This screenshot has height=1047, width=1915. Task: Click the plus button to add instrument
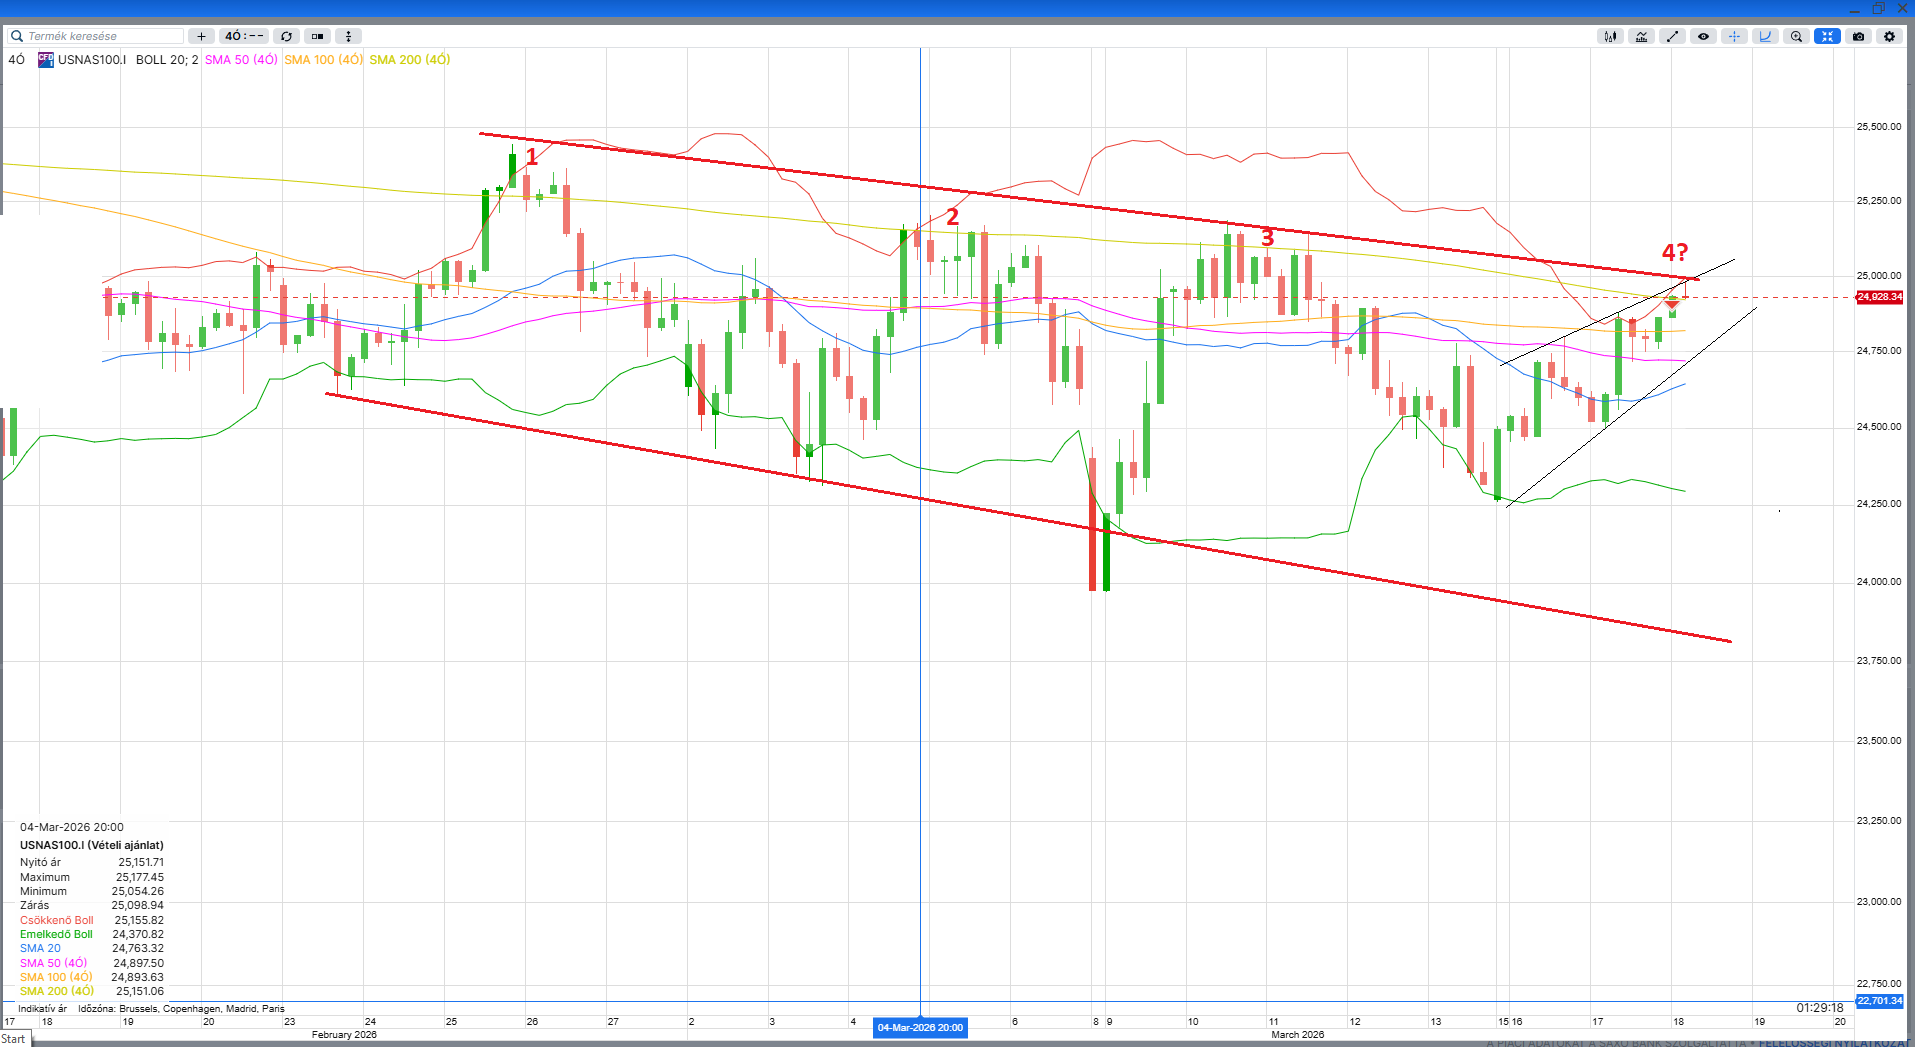pos(201,36)
